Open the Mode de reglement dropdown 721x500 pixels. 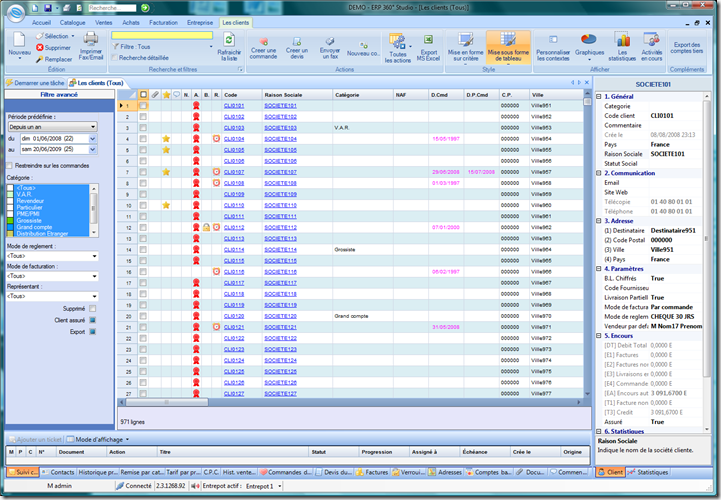point(95,256)
